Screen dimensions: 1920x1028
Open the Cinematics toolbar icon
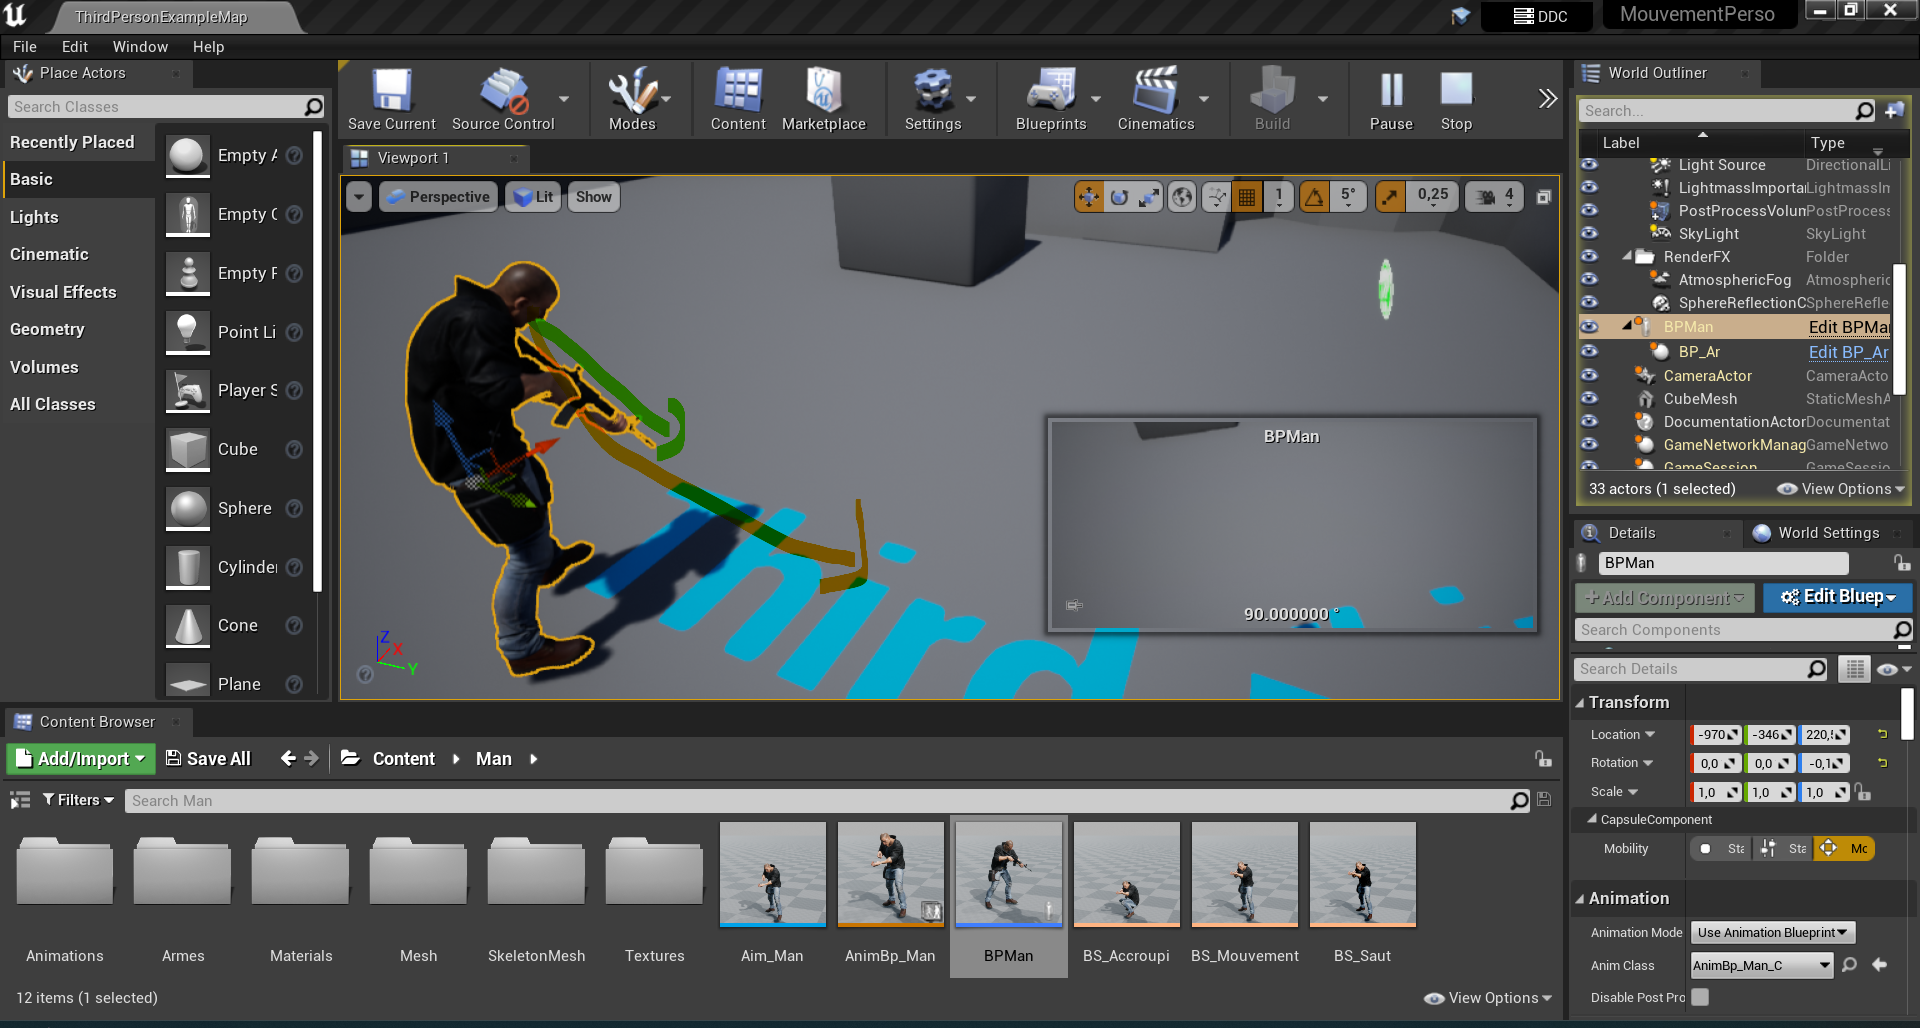1156,99
